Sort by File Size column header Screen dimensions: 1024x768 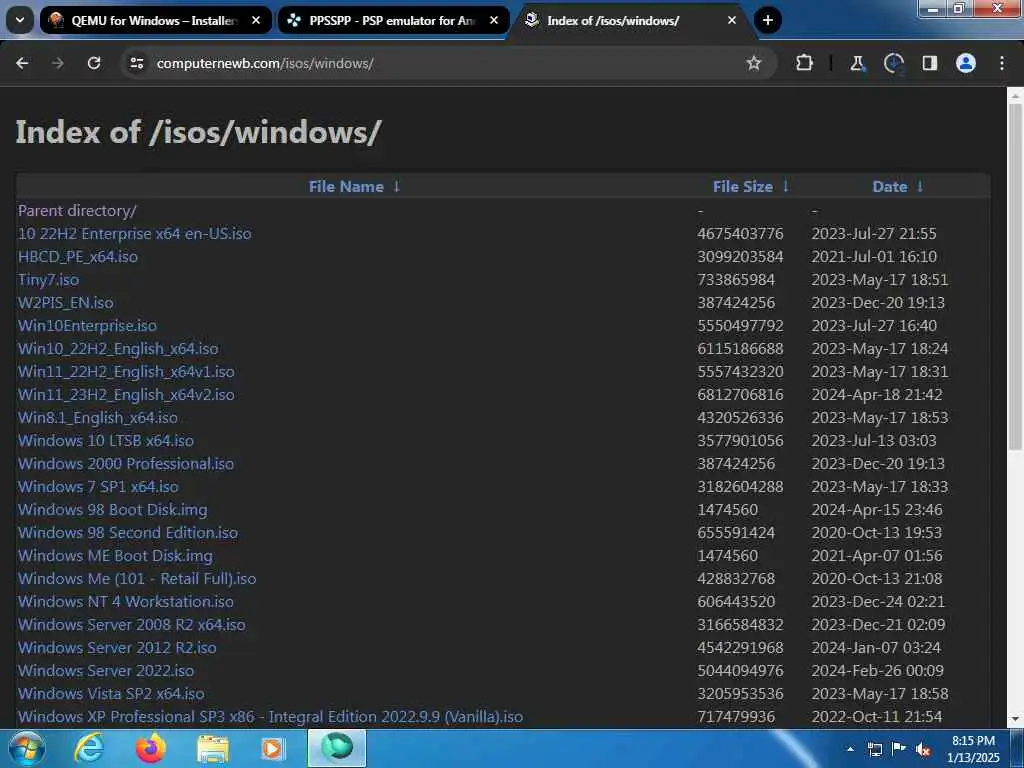click(743, 187)
